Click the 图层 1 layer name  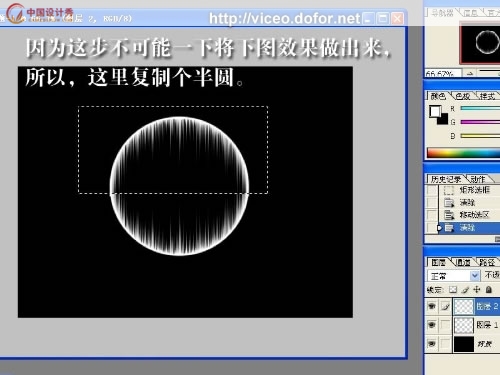(487, 324)
